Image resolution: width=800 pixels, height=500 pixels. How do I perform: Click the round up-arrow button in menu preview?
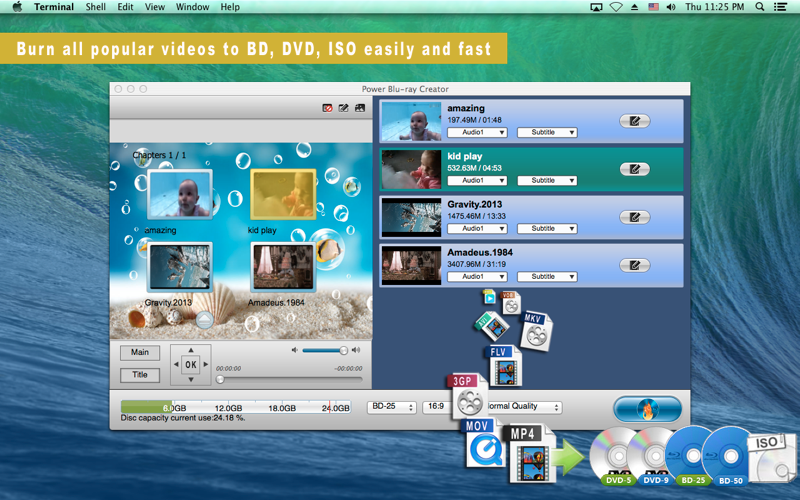[x=205, y=320]
